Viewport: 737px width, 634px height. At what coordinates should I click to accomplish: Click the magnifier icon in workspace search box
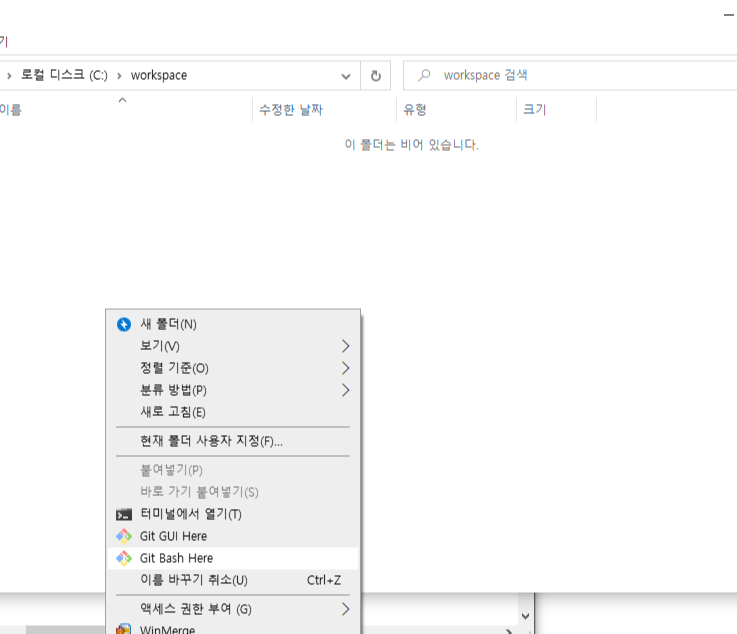coord(424,75)
